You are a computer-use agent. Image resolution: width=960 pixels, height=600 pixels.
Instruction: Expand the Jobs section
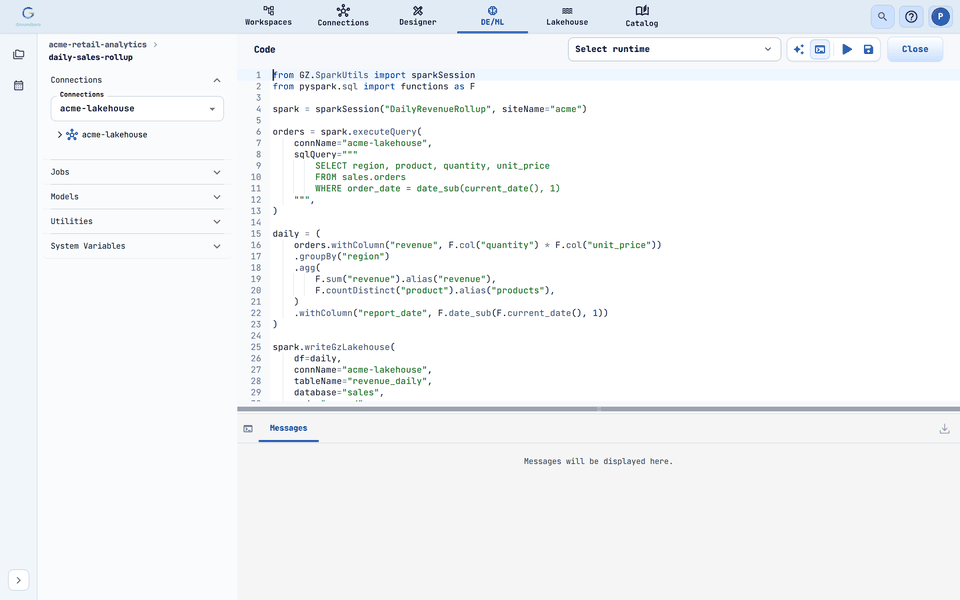136,172
